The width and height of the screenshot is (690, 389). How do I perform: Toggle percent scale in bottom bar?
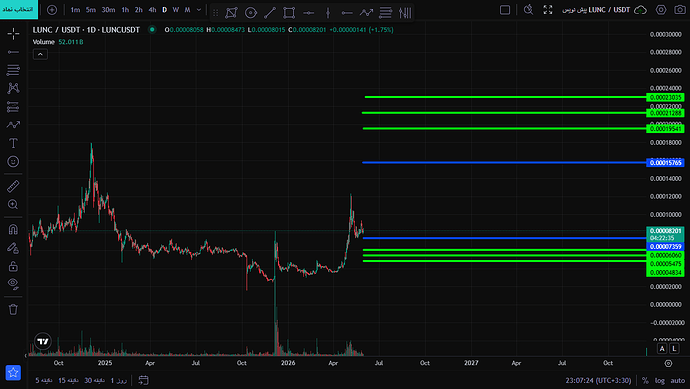[645, 380]
